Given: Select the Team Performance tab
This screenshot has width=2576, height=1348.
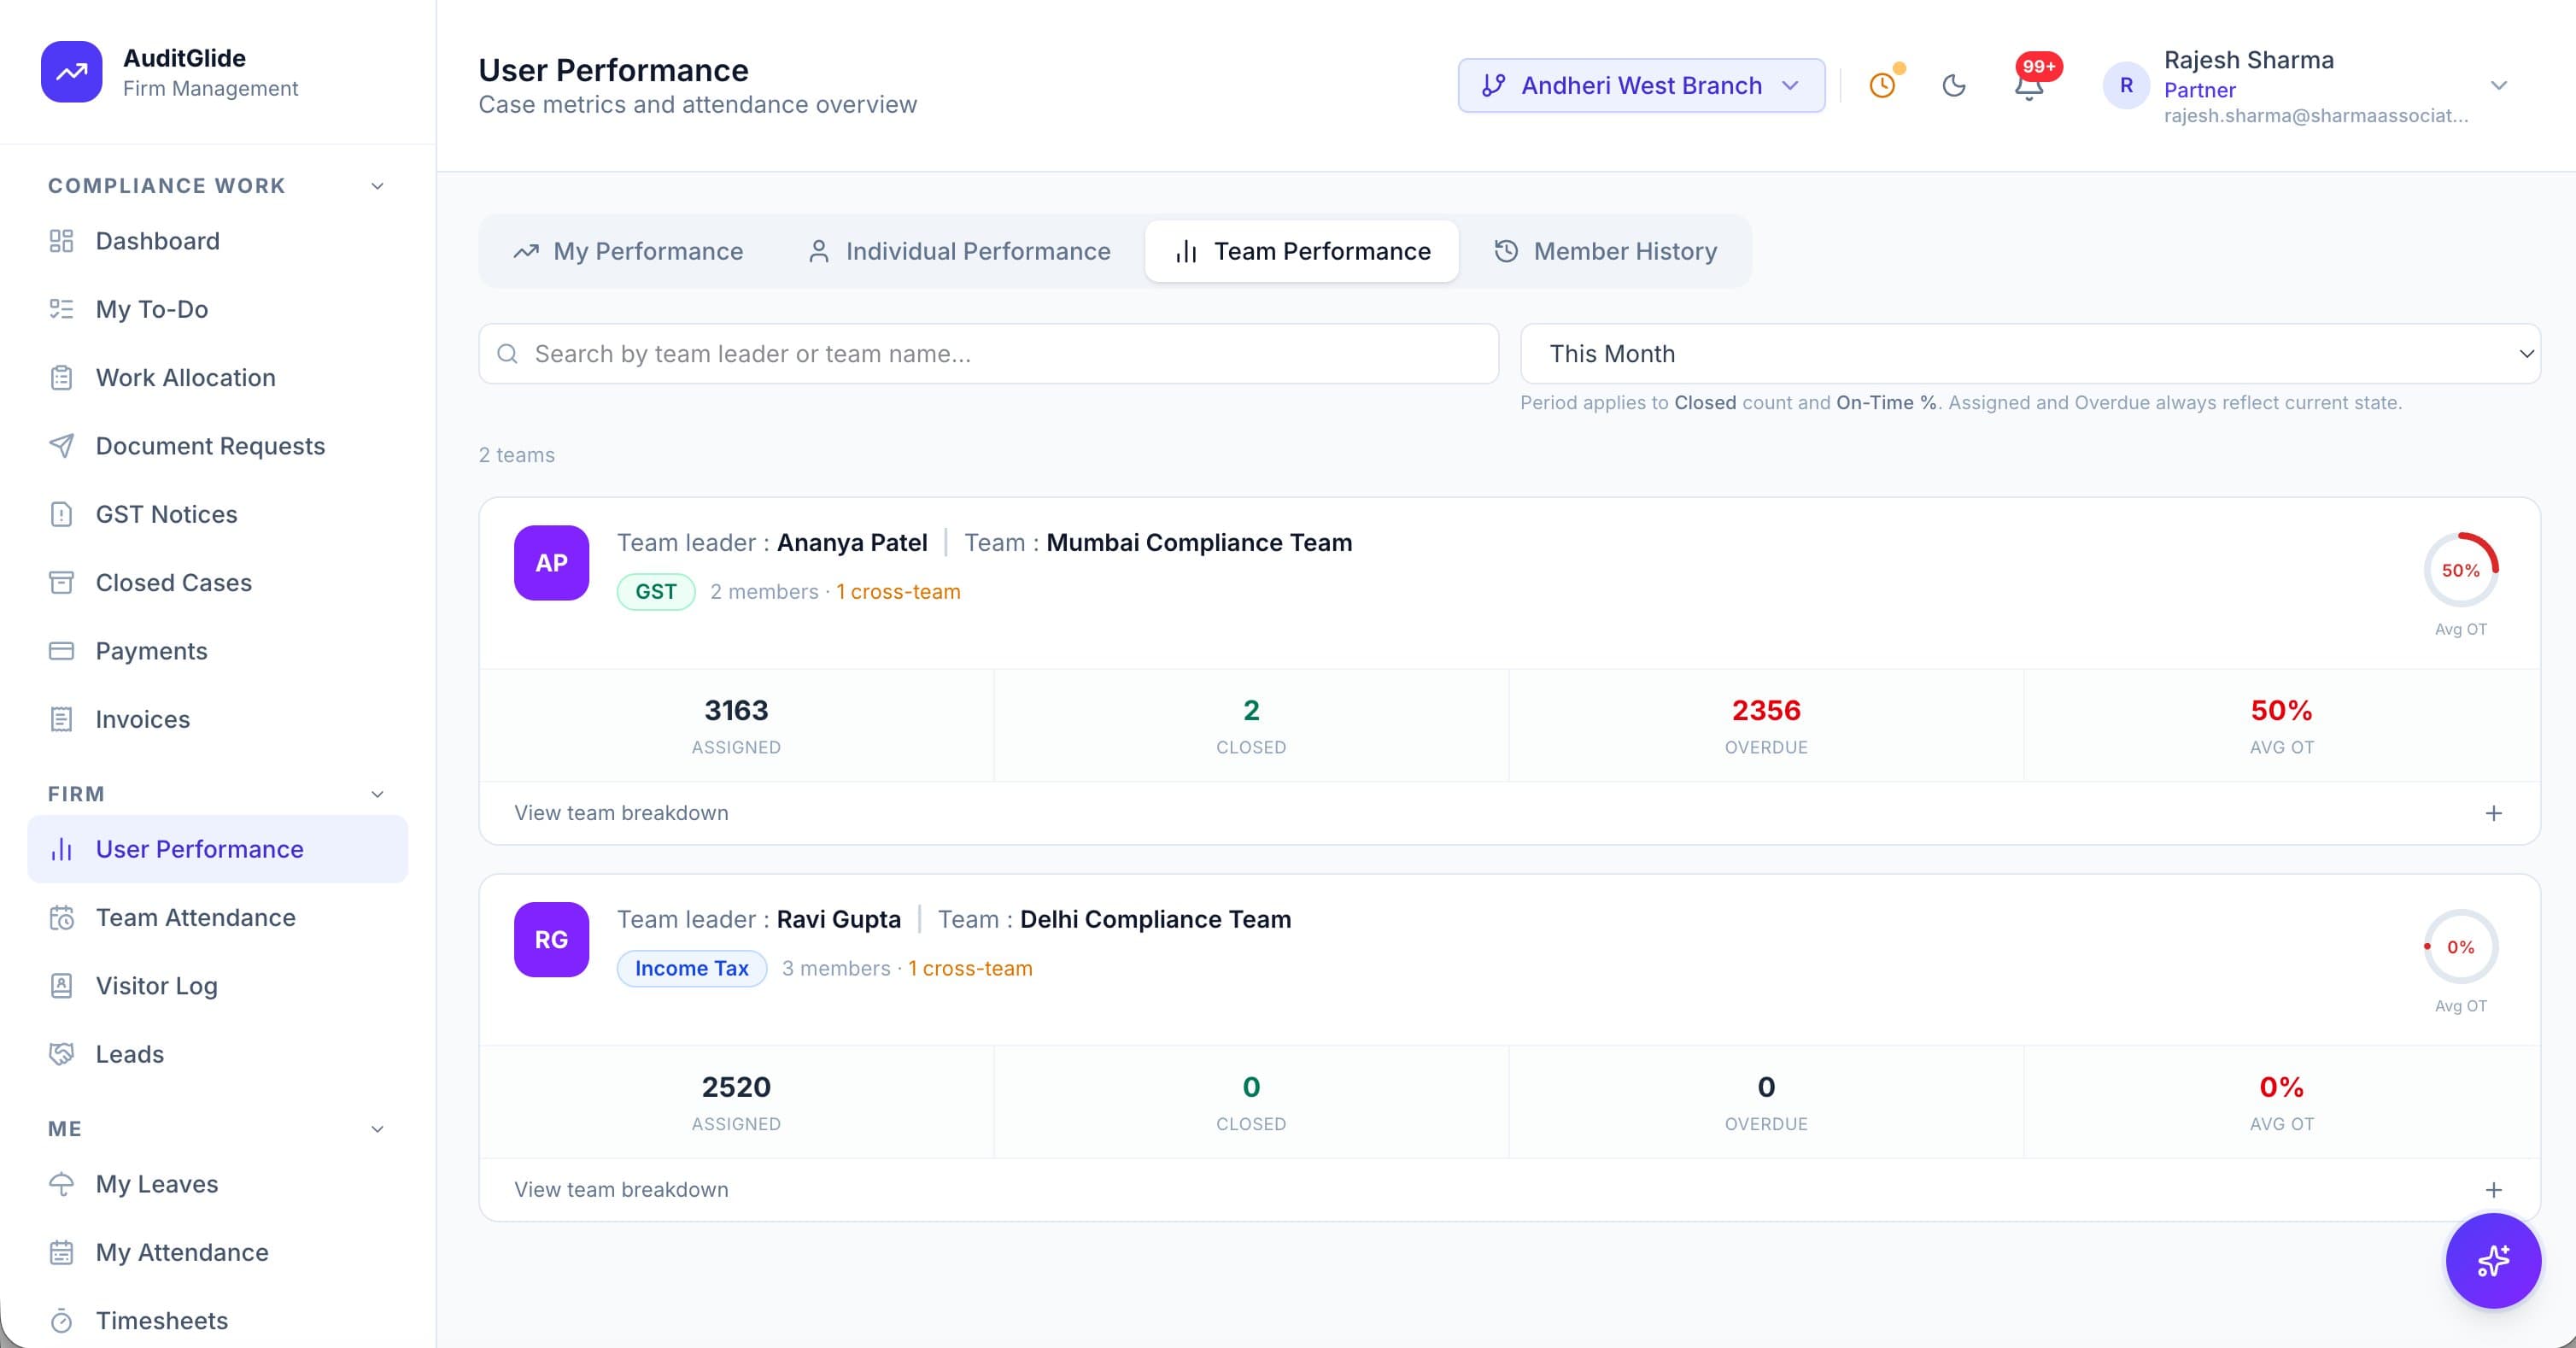Looking at the screenshot, I should coord(1302,251).
